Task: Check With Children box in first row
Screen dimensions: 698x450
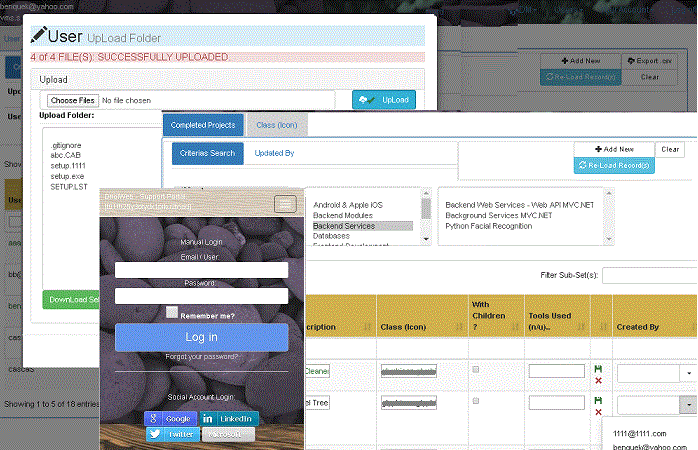Action: (476, 370)
